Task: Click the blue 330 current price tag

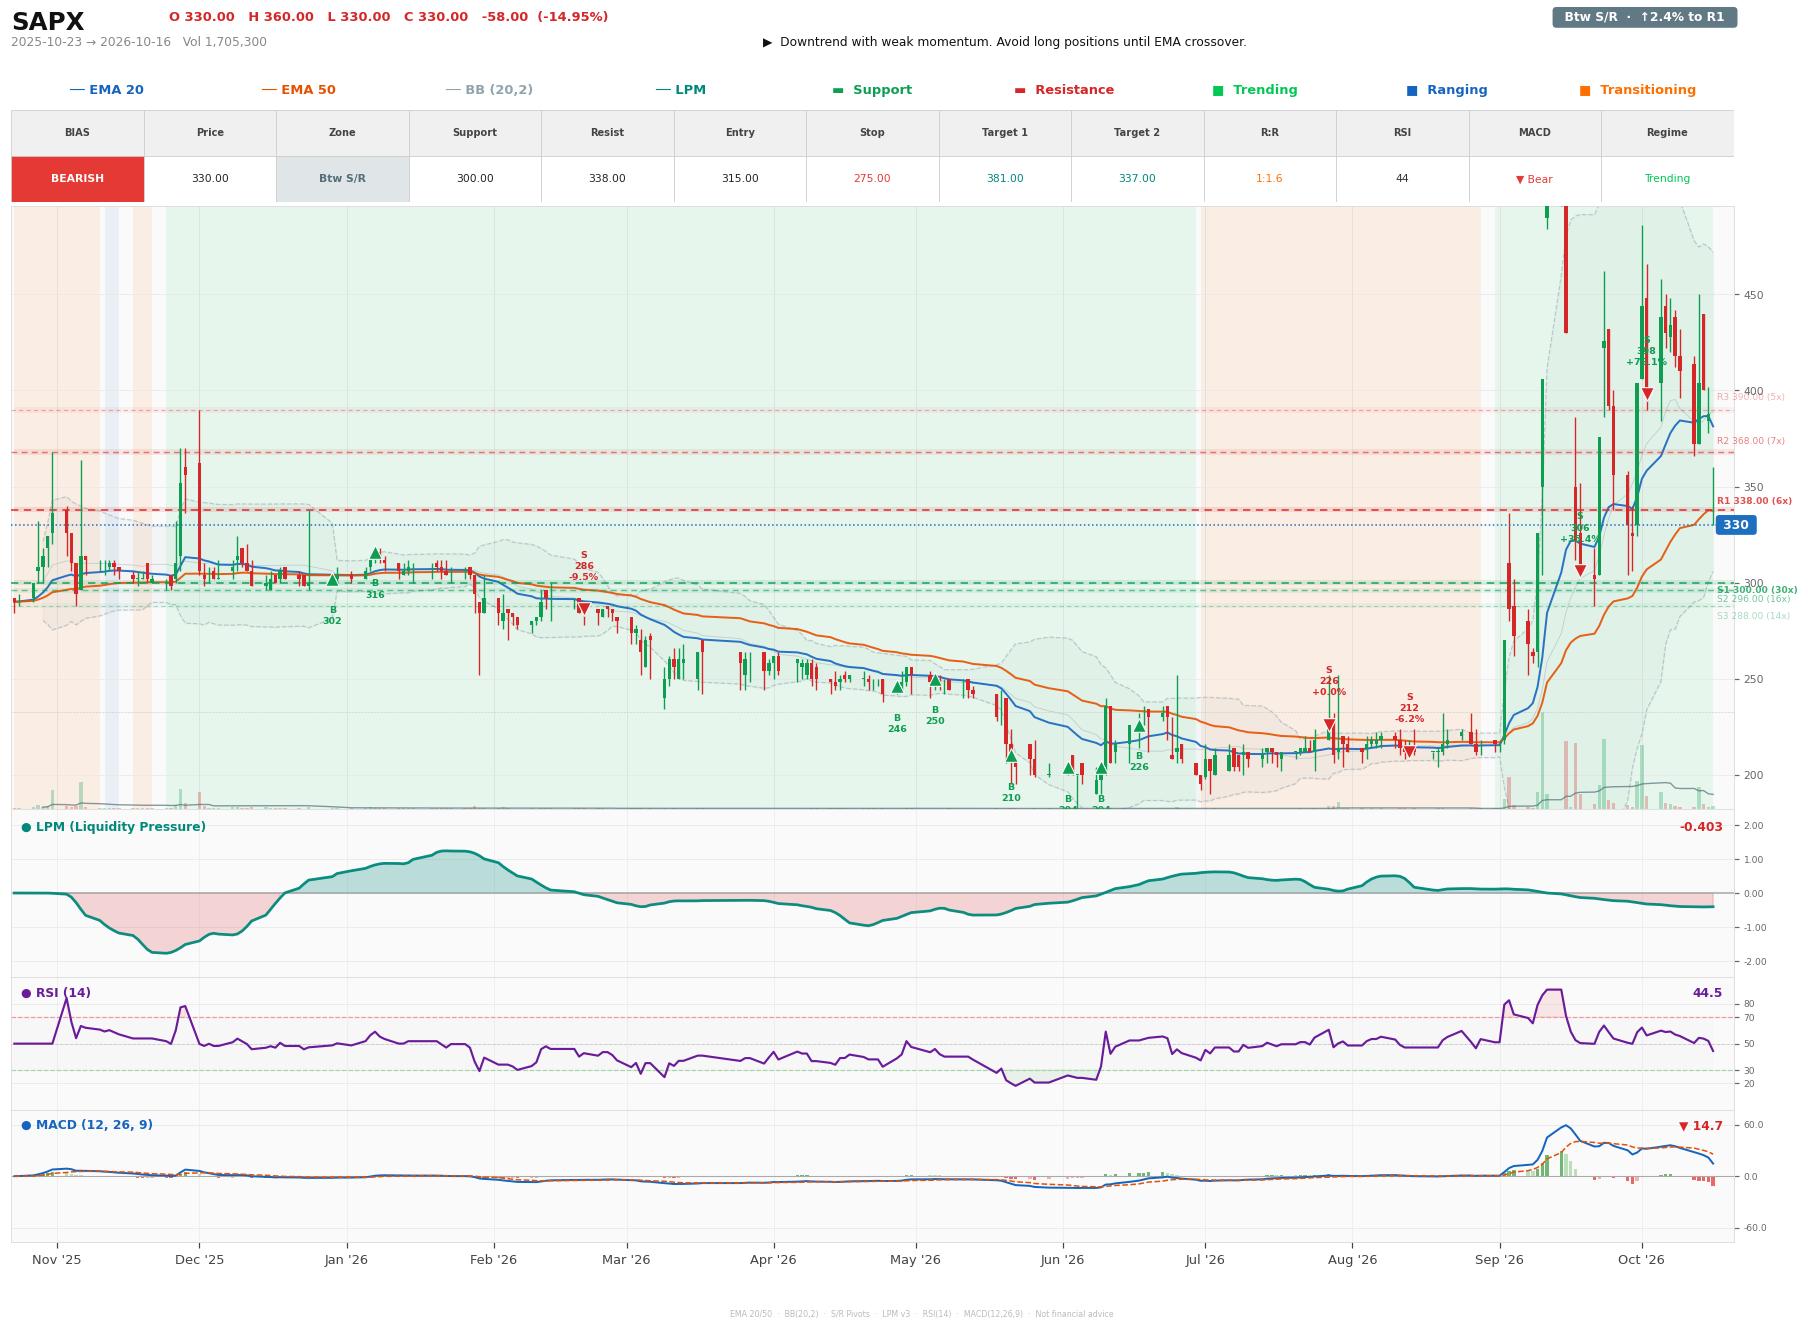Action: click(x=1735, y=525)
